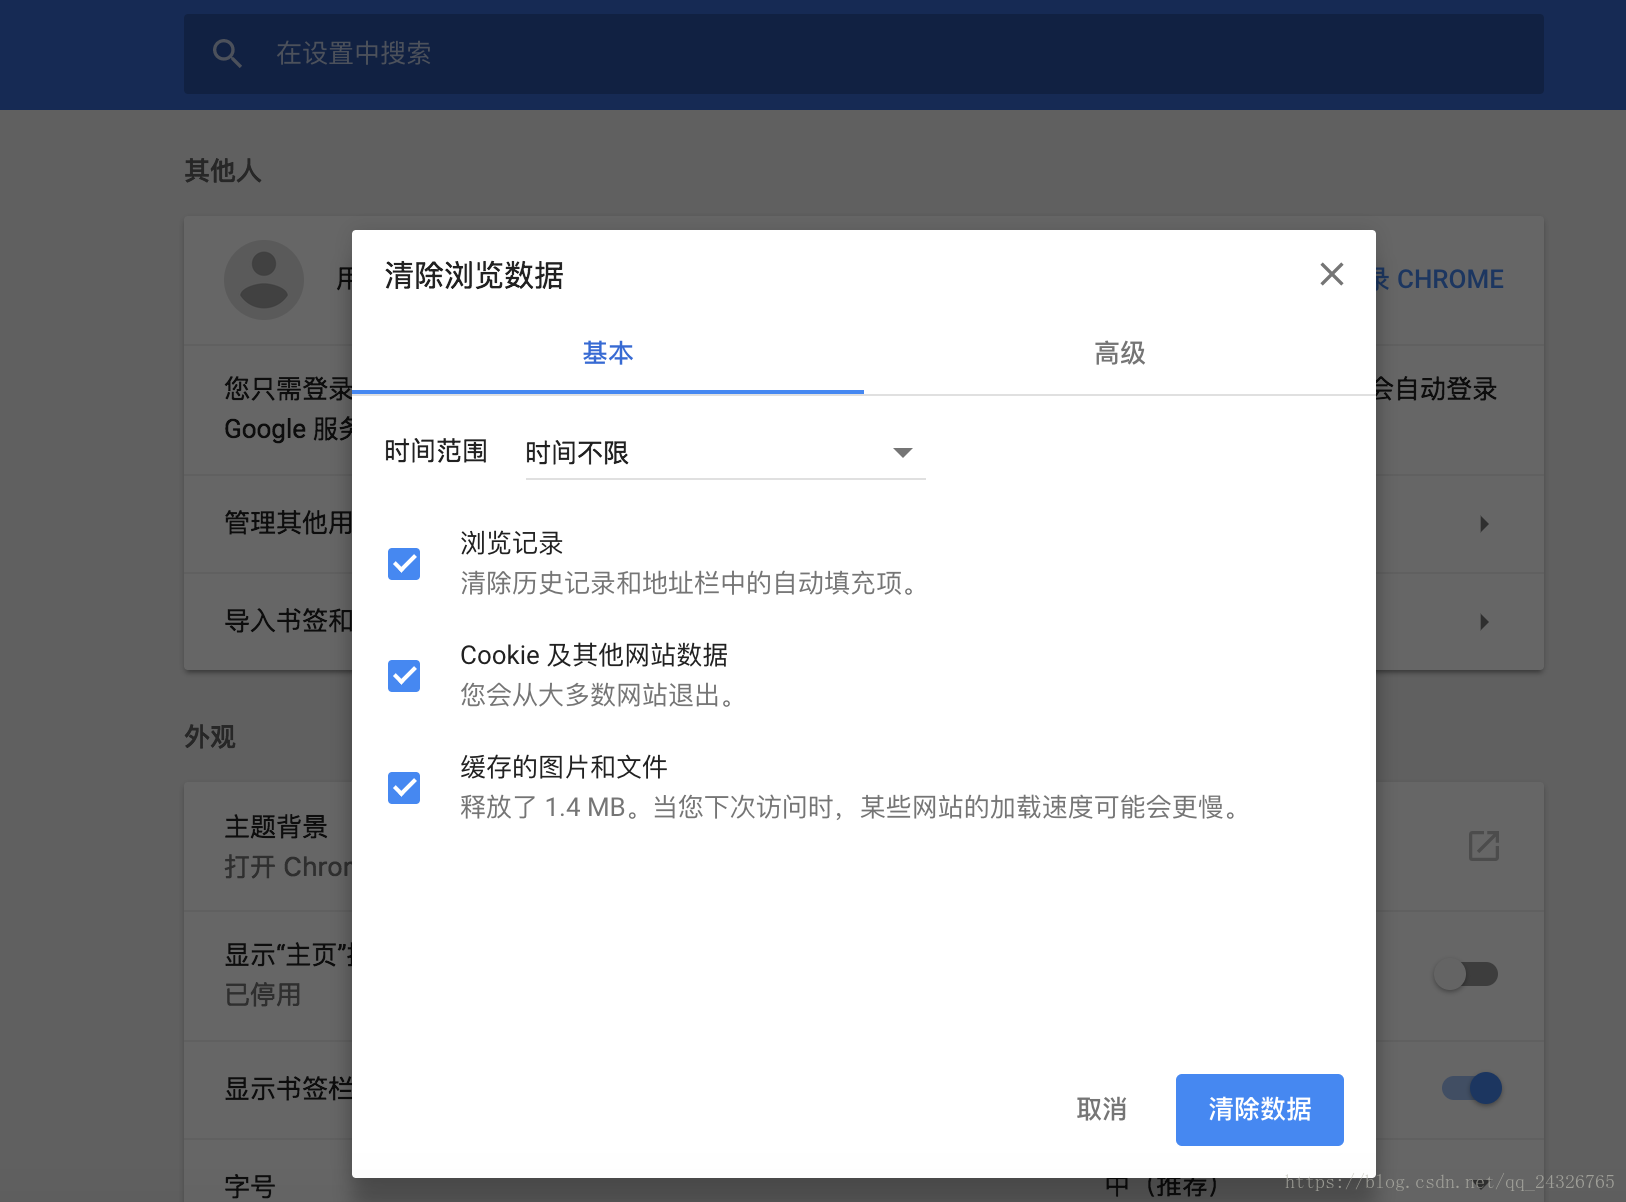This screenshot has width=1626, height=1202.
Task: Uncheck 缓存的图片和文件 checkbox
Action: point(404,788)
